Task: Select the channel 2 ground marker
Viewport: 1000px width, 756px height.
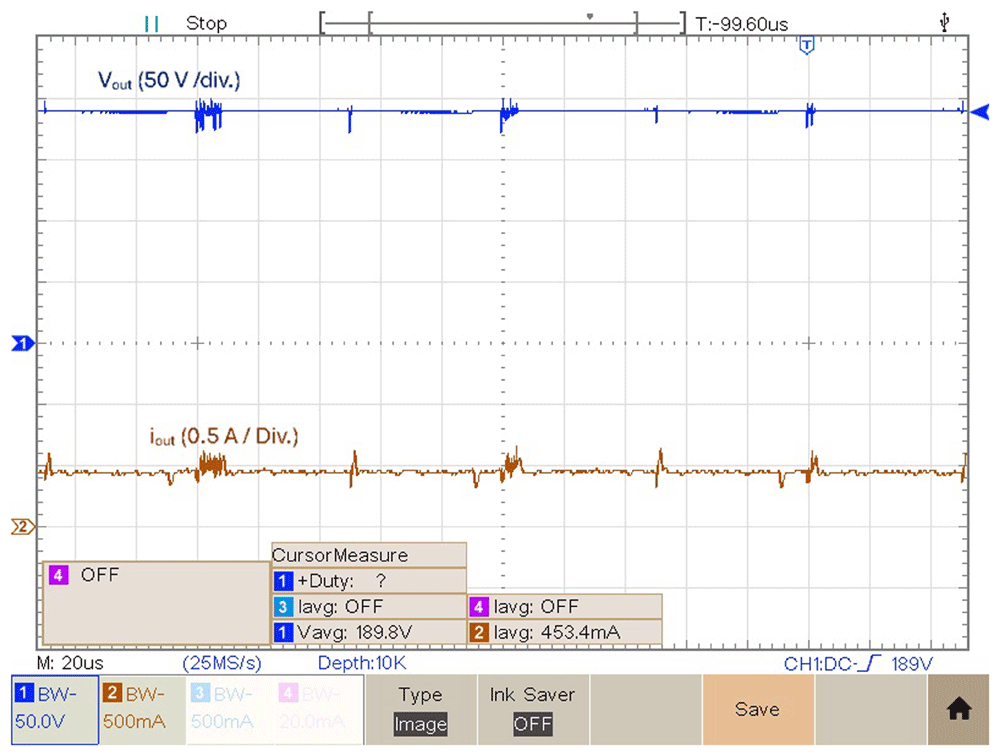Action: point(24,527)
